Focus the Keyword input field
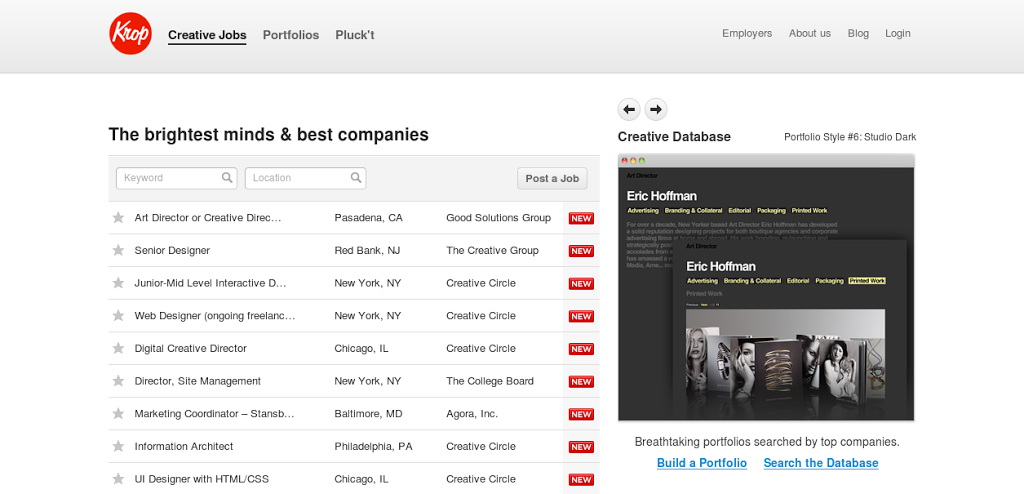The height and width of the screenshot is (494, 1024). pyautogui.click(x=176, y=178)
